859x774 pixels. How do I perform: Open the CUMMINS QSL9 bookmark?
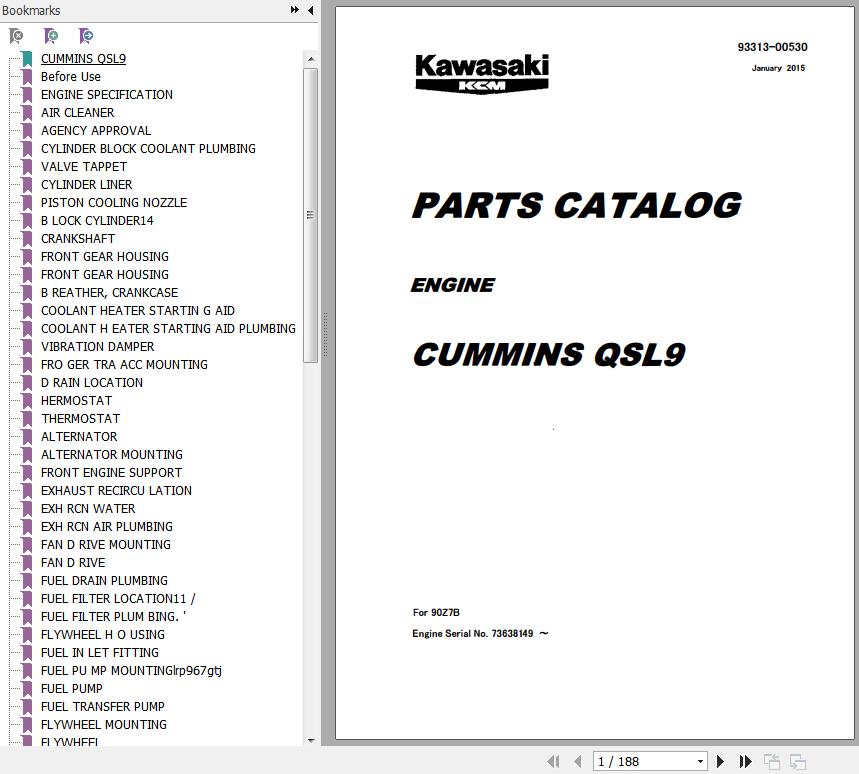(x=83, y=59)
